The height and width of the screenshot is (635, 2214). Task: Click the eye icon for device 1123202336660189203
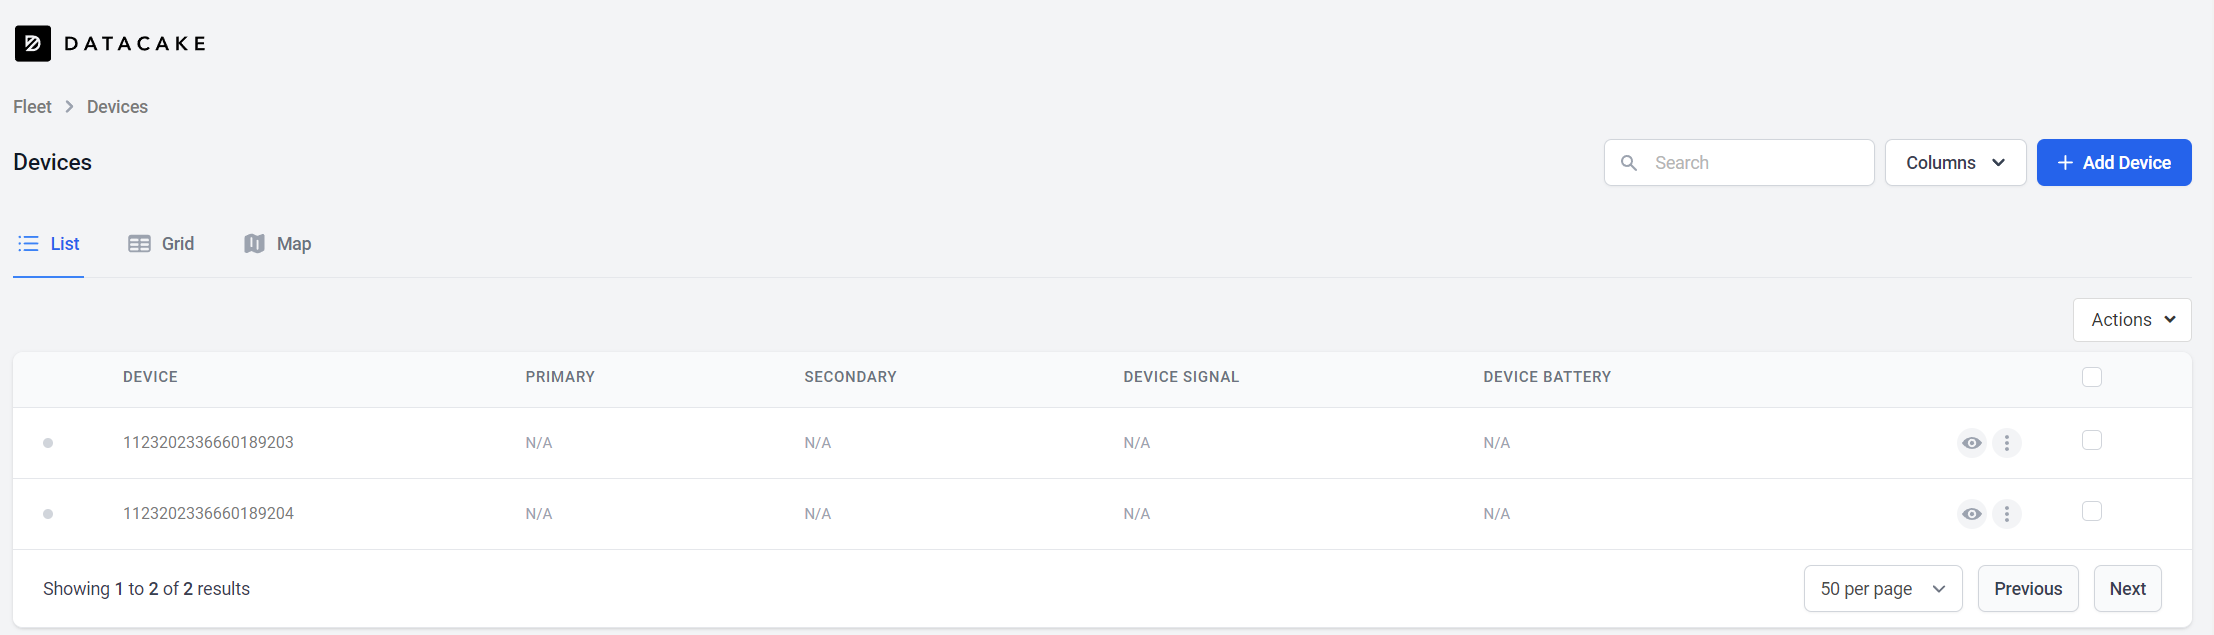1971,443
